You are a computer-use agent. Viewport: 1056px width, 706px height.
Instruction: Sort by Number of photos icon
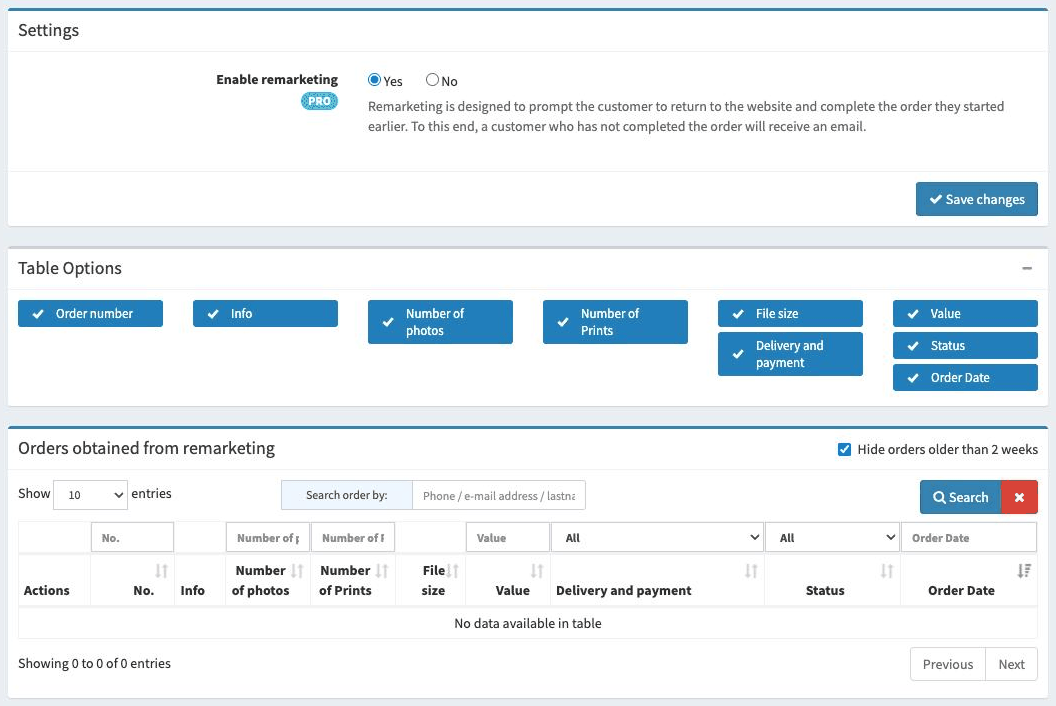(x=297, y=571)
